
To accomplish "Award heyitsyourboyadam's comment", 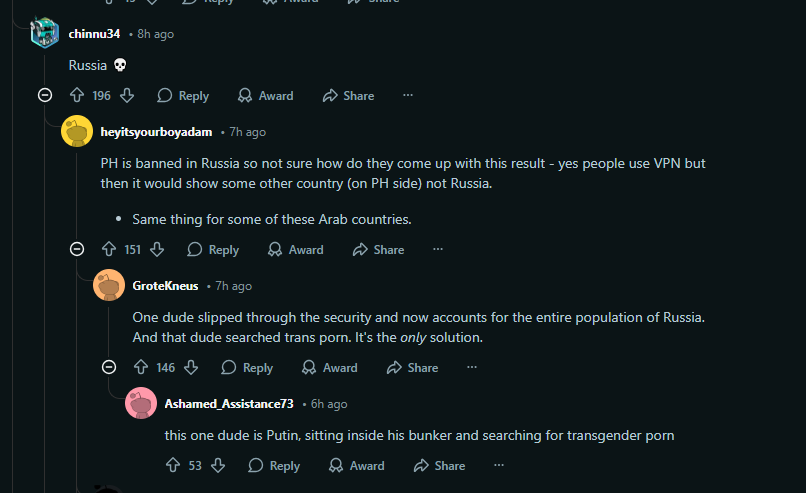I will click(296, 250).
